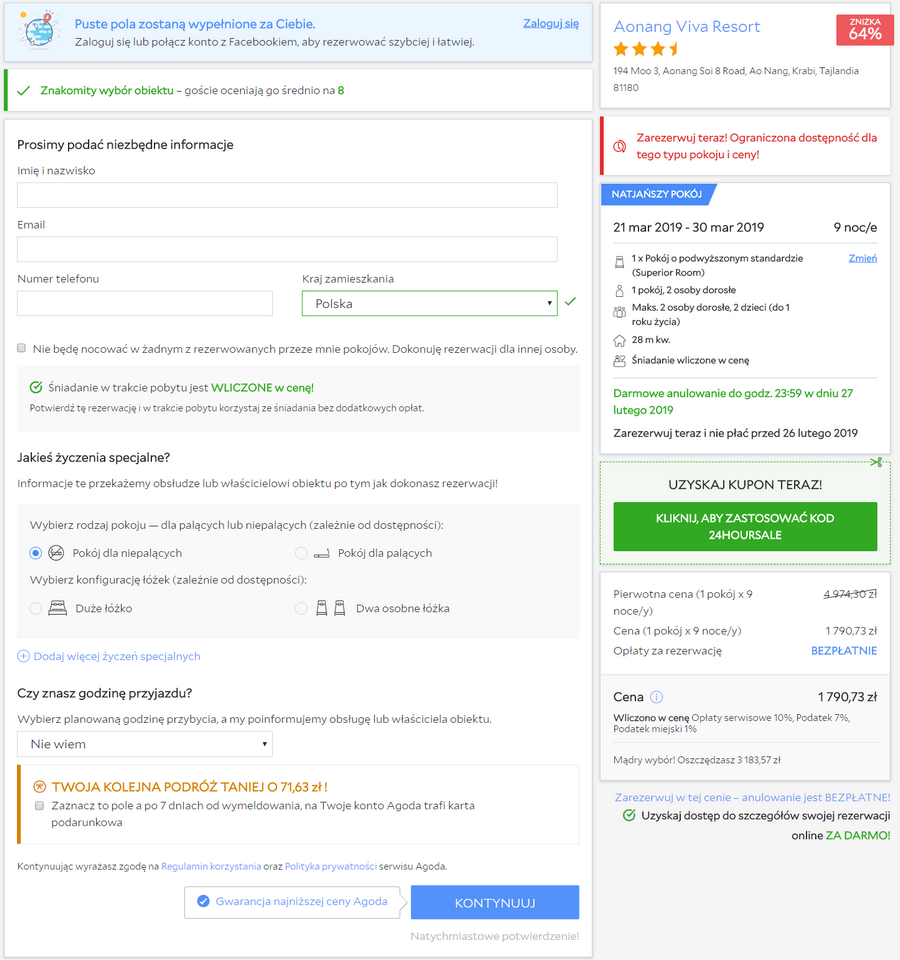The image size is (900, 960).
Task: Expand the arrival time dropdown Nie wiem
Action: tap(144, 744)
